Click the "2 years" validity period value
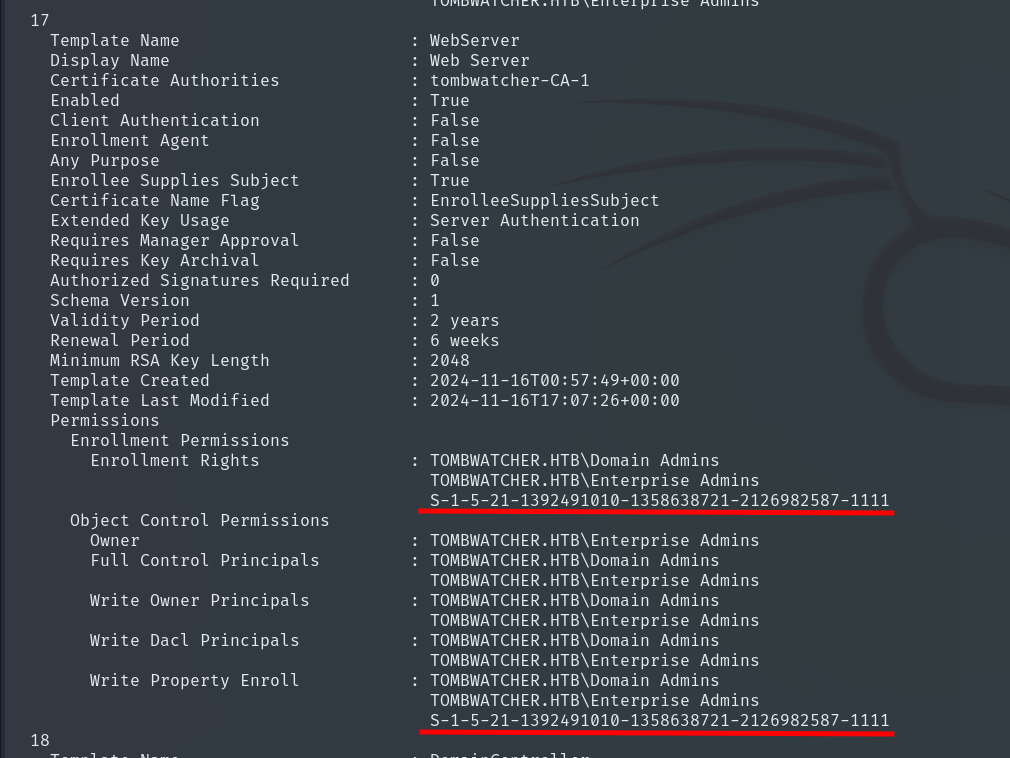 [x=464, y=321]
